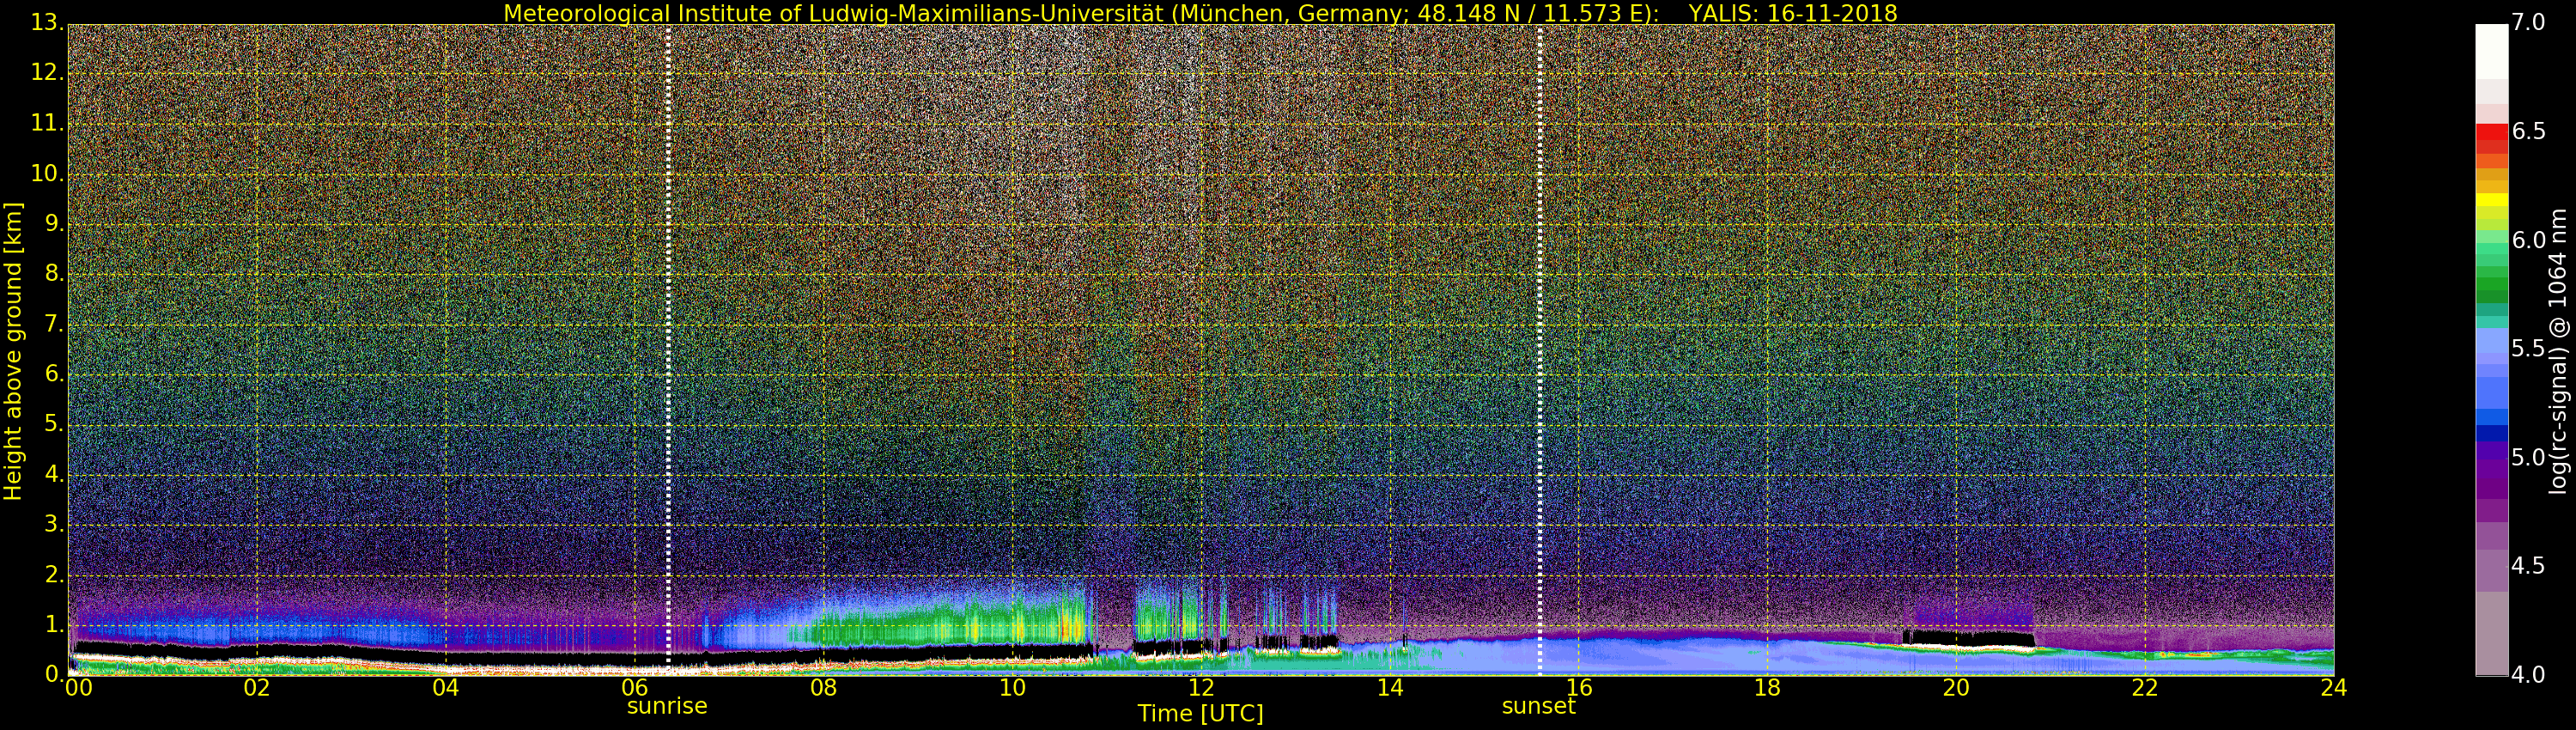
Task: Click the '7.0' colorbar tick label
Action: (x=2529, y=22)
